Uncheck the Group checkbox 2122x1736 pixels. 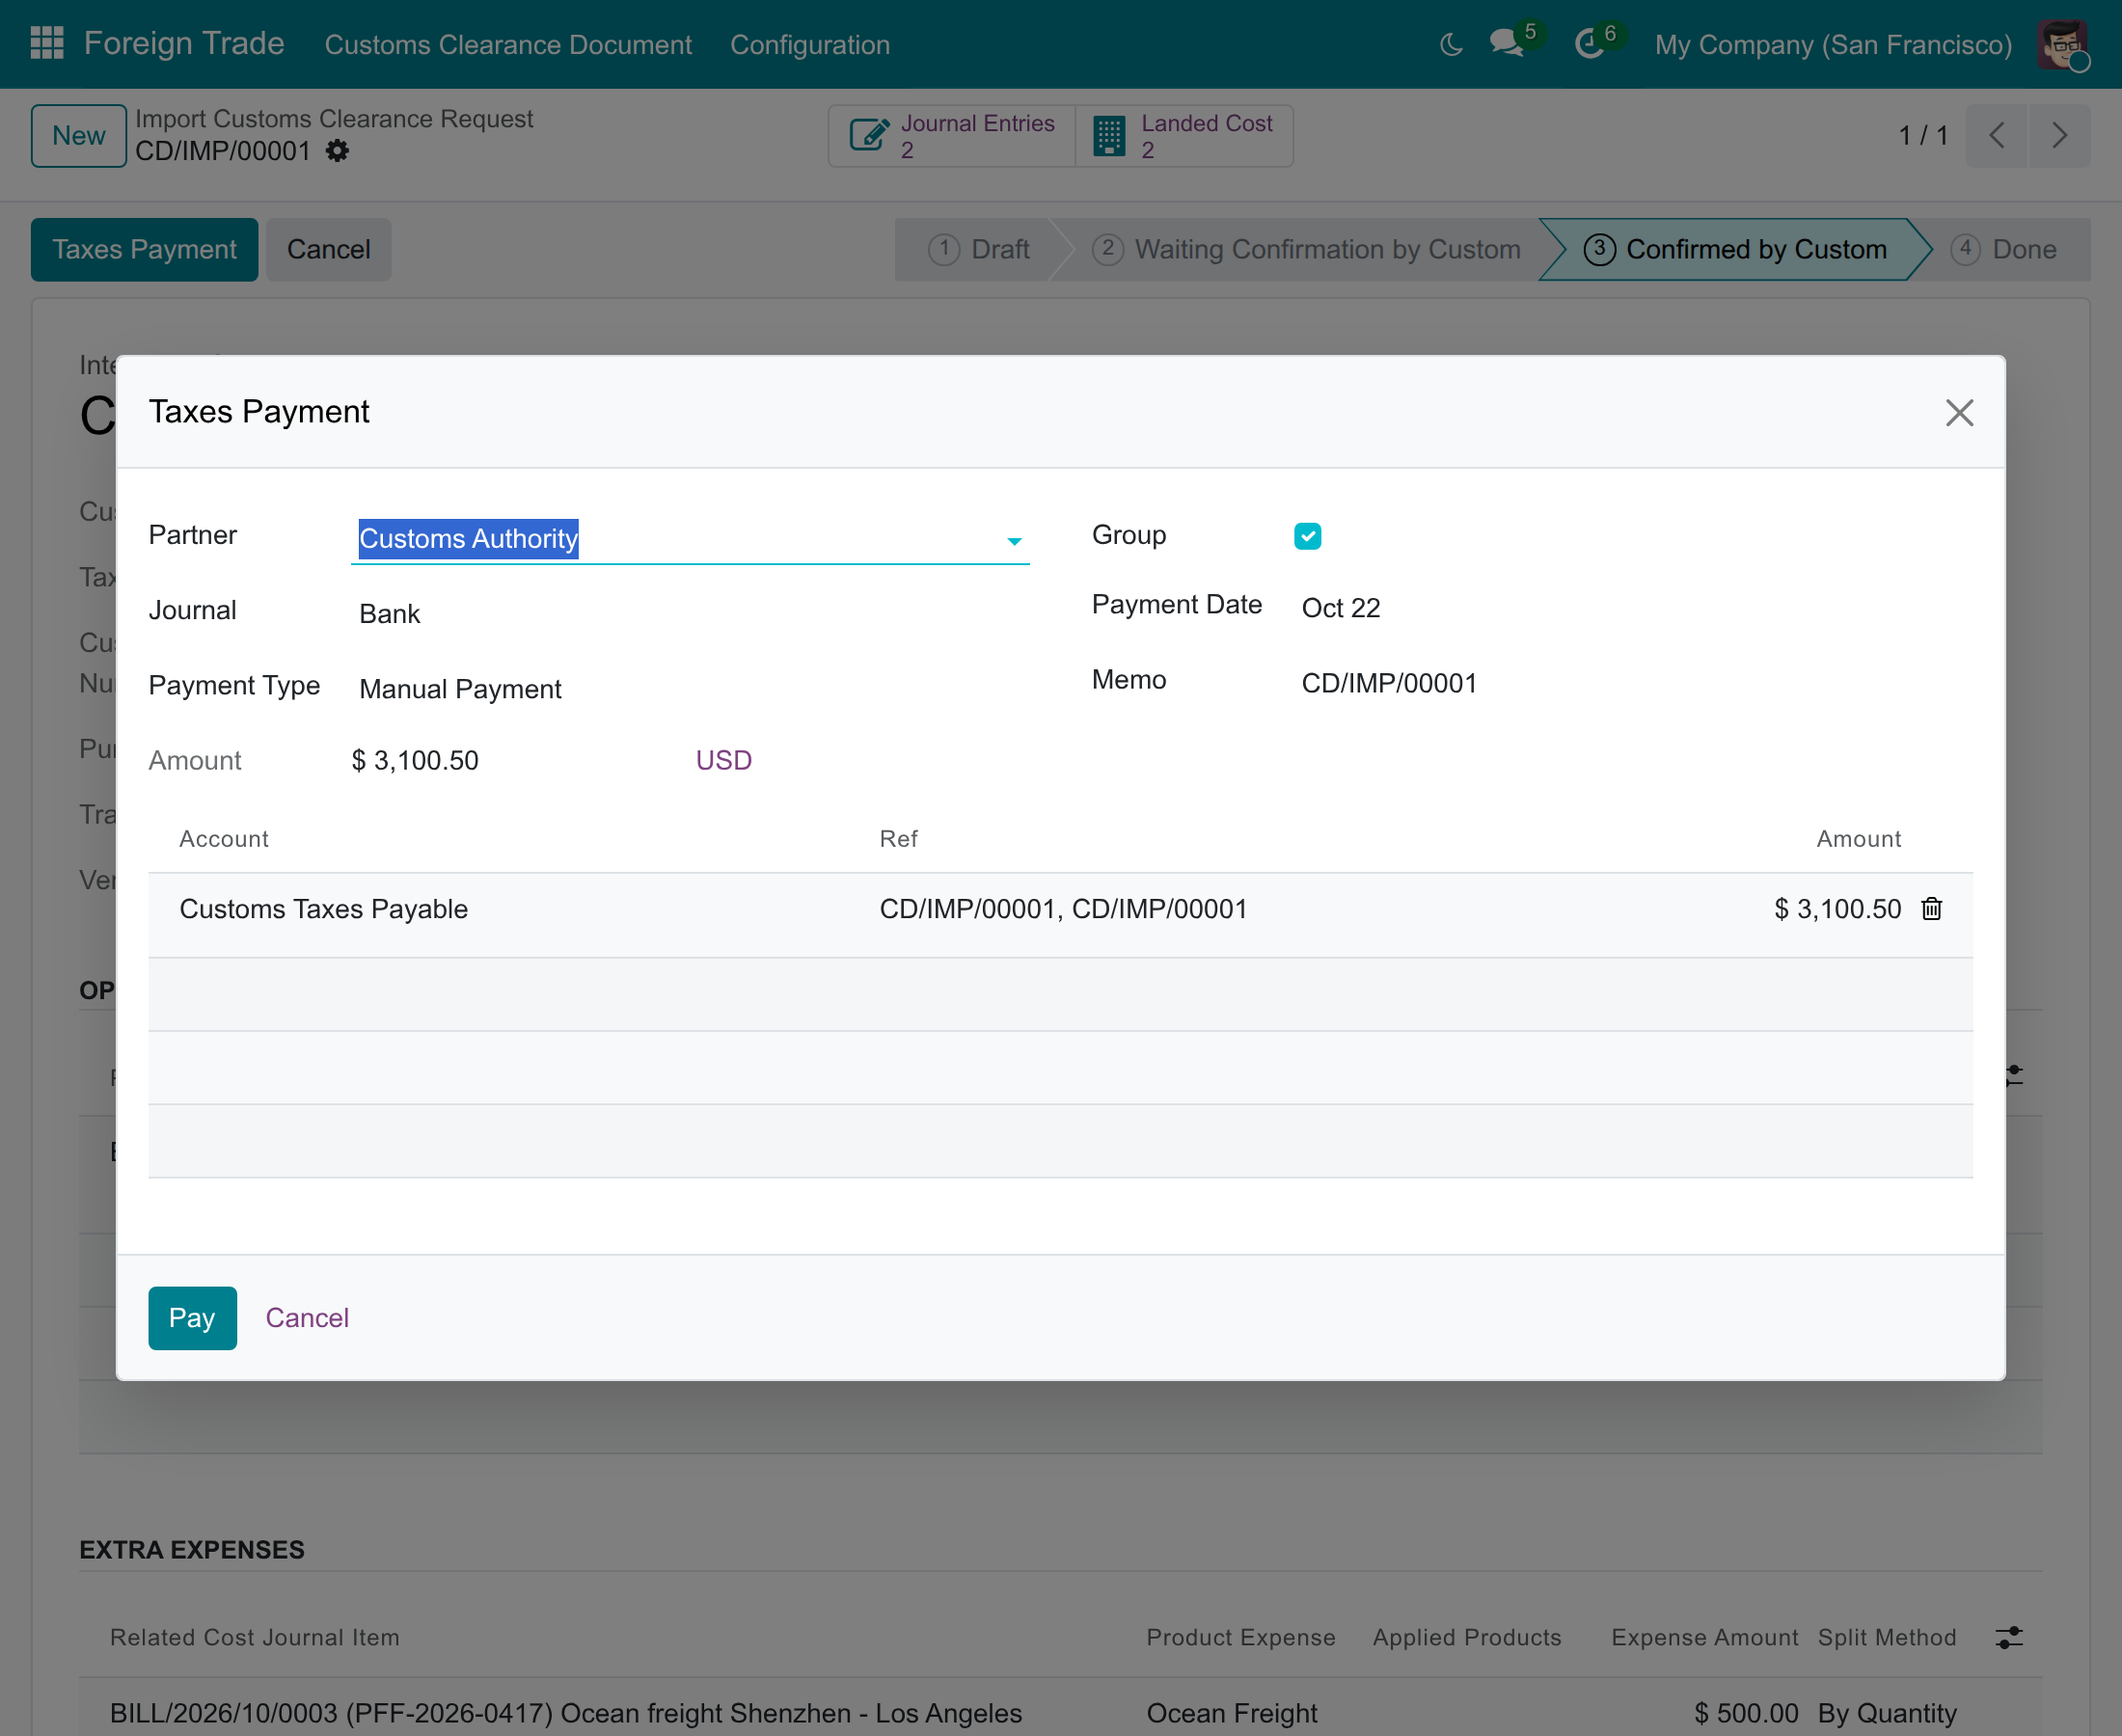(x=1307, y=536)
